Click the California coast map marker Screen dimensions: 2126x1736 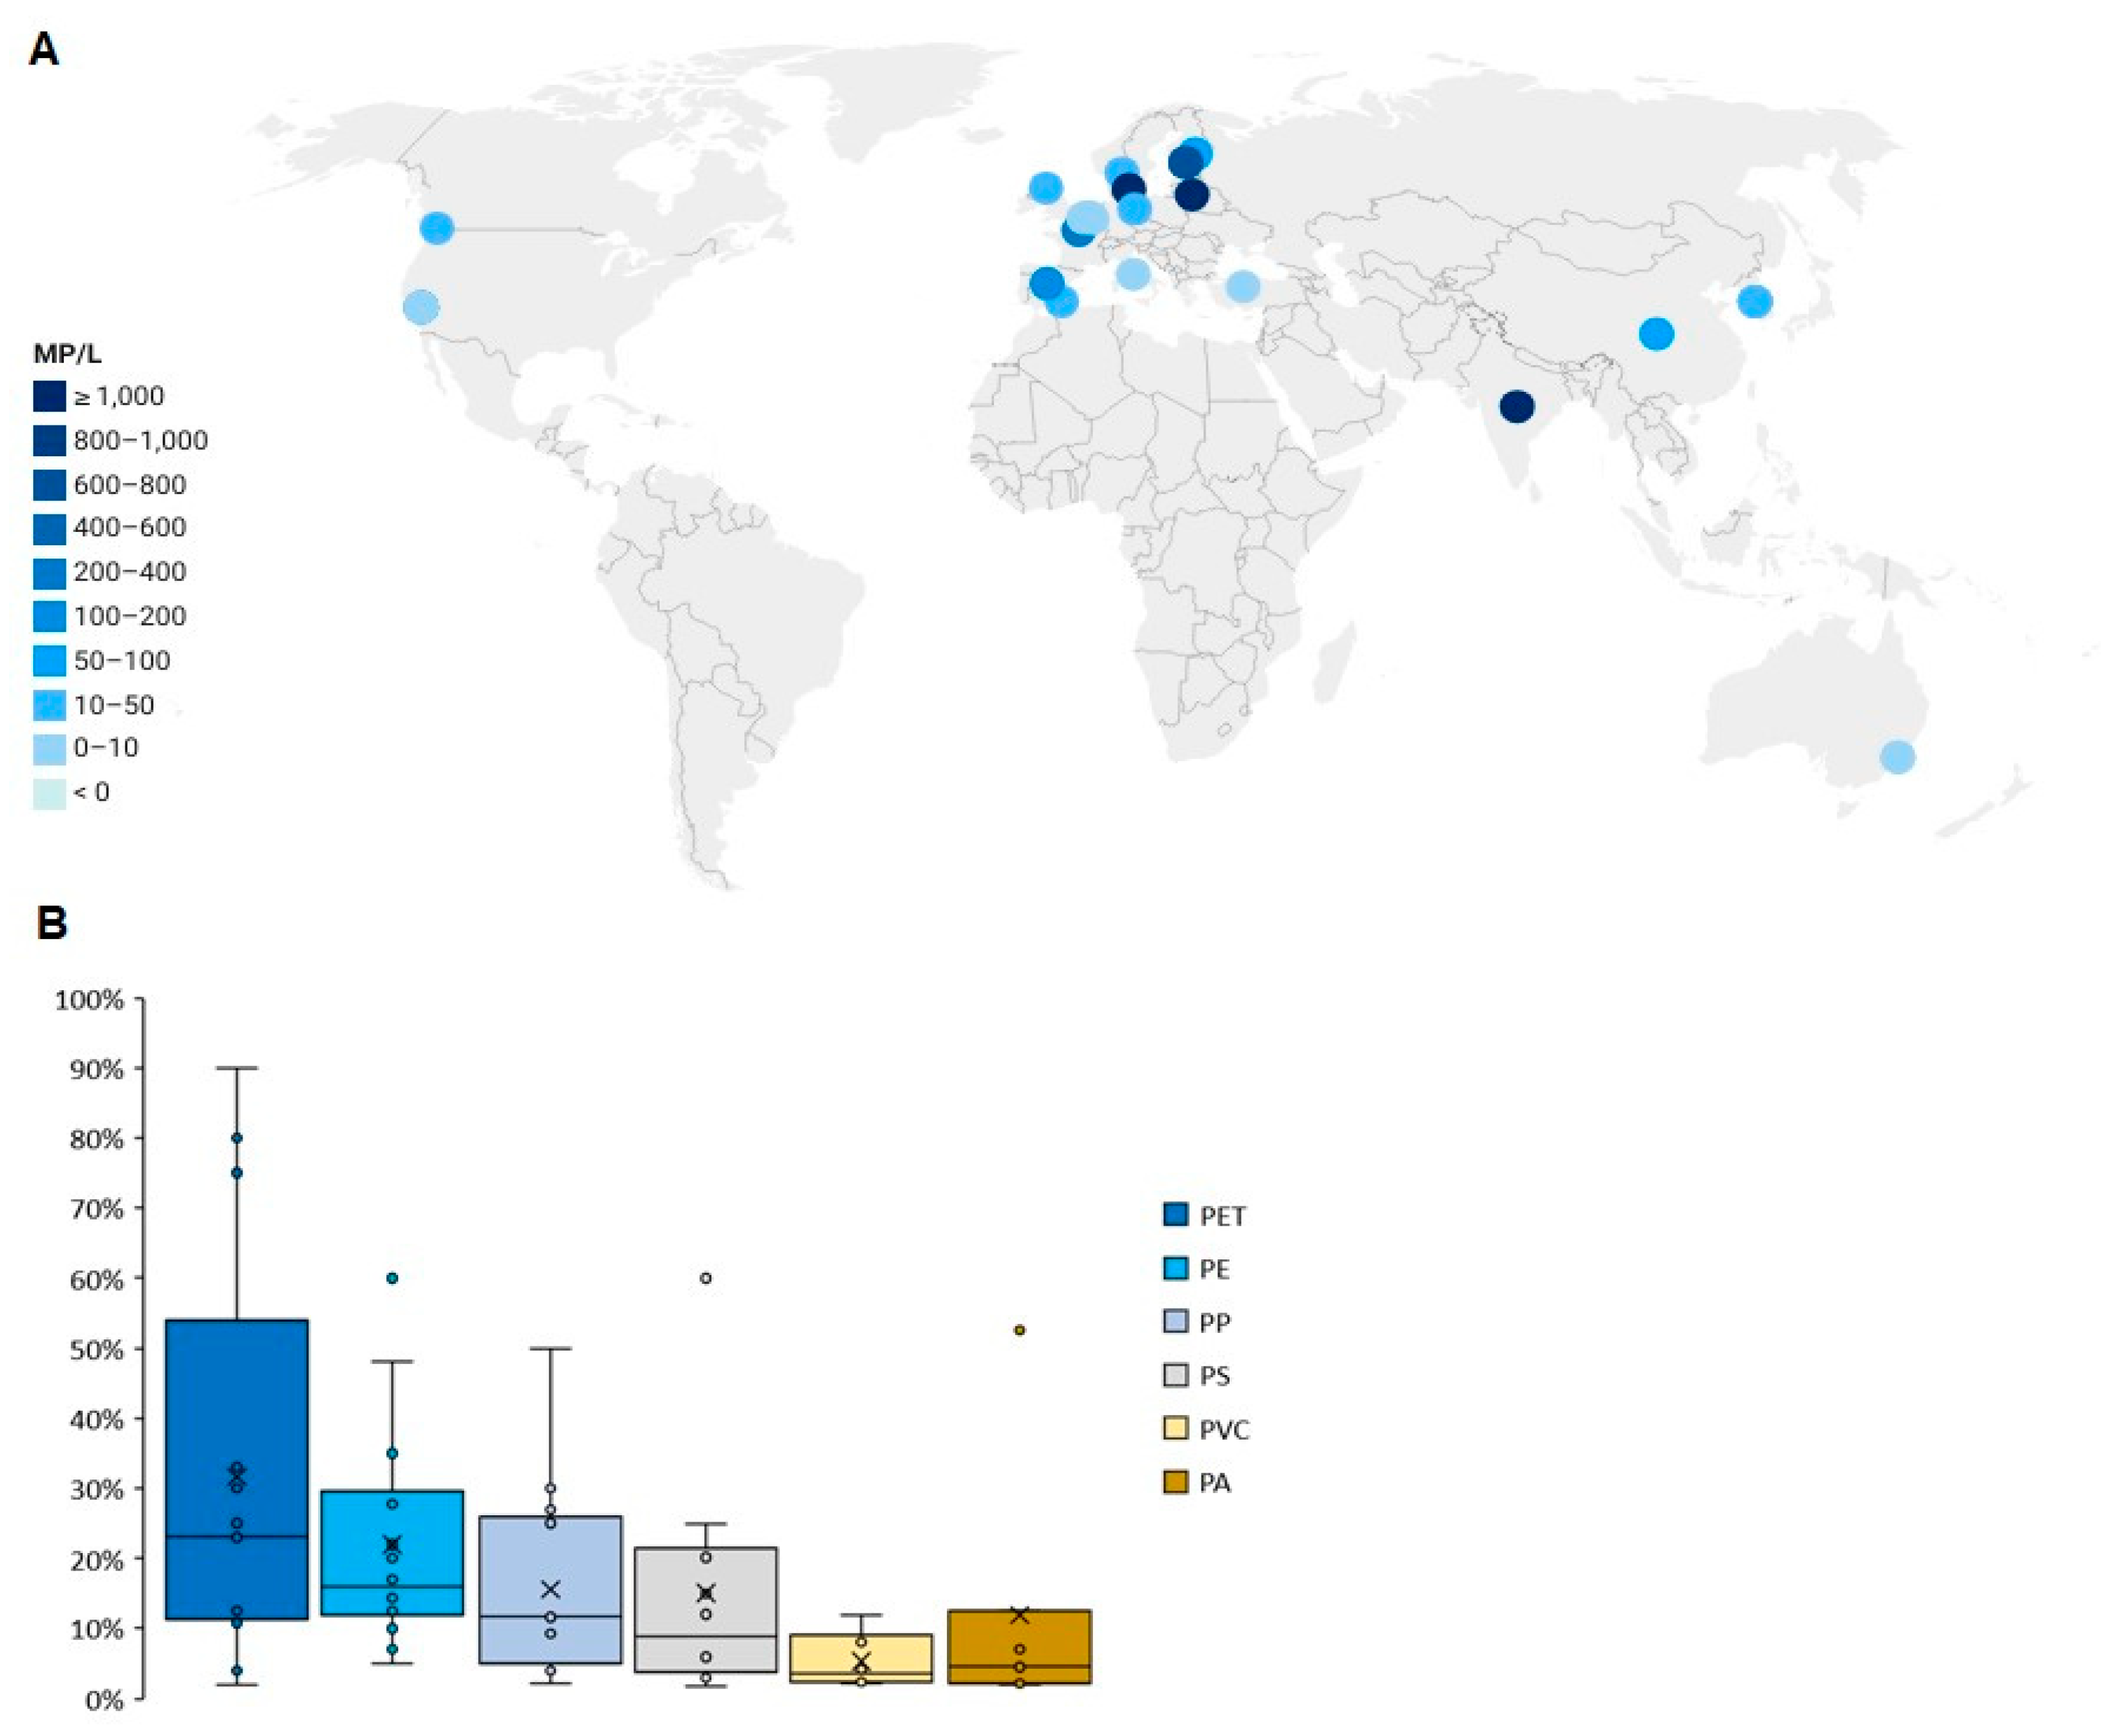[421, 307]
